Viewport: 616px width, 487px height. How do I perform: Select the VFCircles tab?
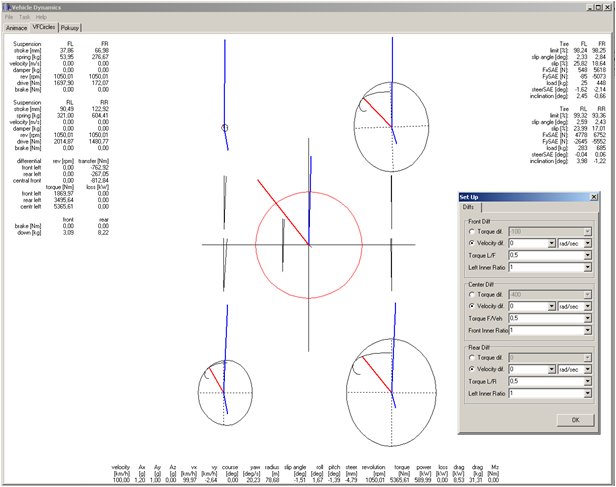(43, 28)
